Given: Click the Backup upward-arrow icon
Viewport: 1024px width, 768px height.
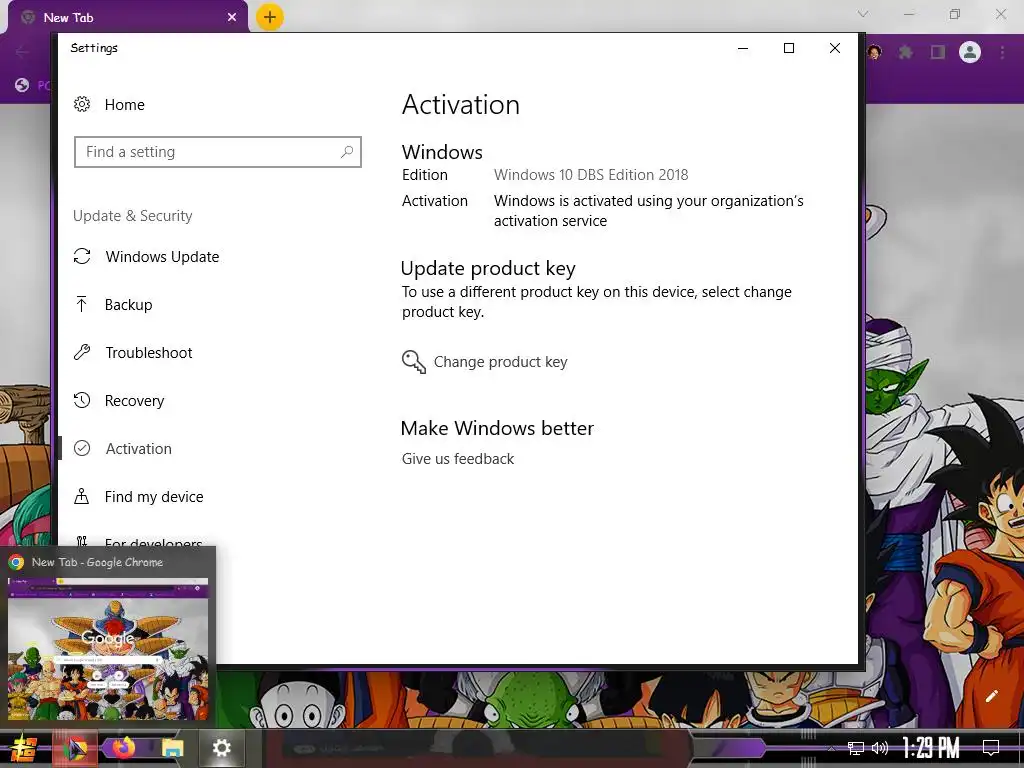Looking at the screenshot, I should 82,304.
